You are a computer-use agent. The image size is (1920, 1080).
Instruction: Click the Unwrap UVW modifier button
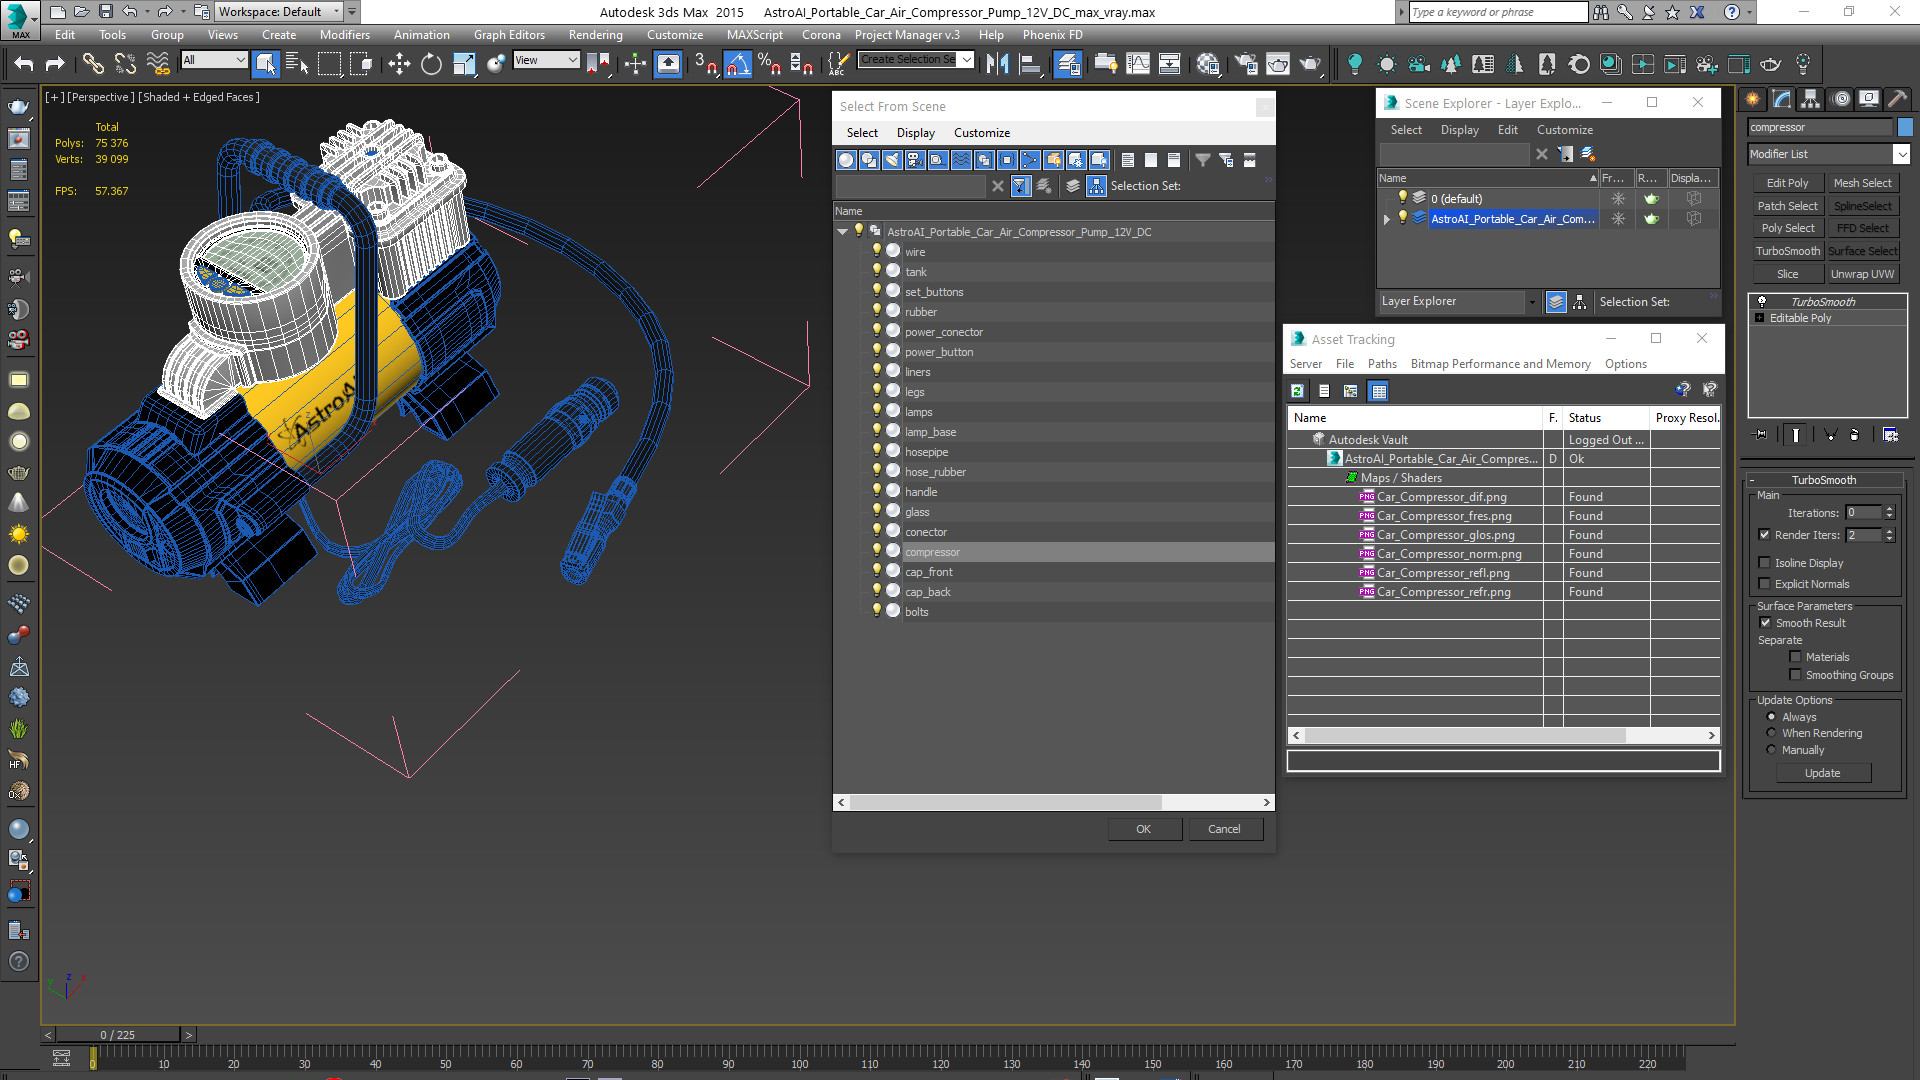1862,274
